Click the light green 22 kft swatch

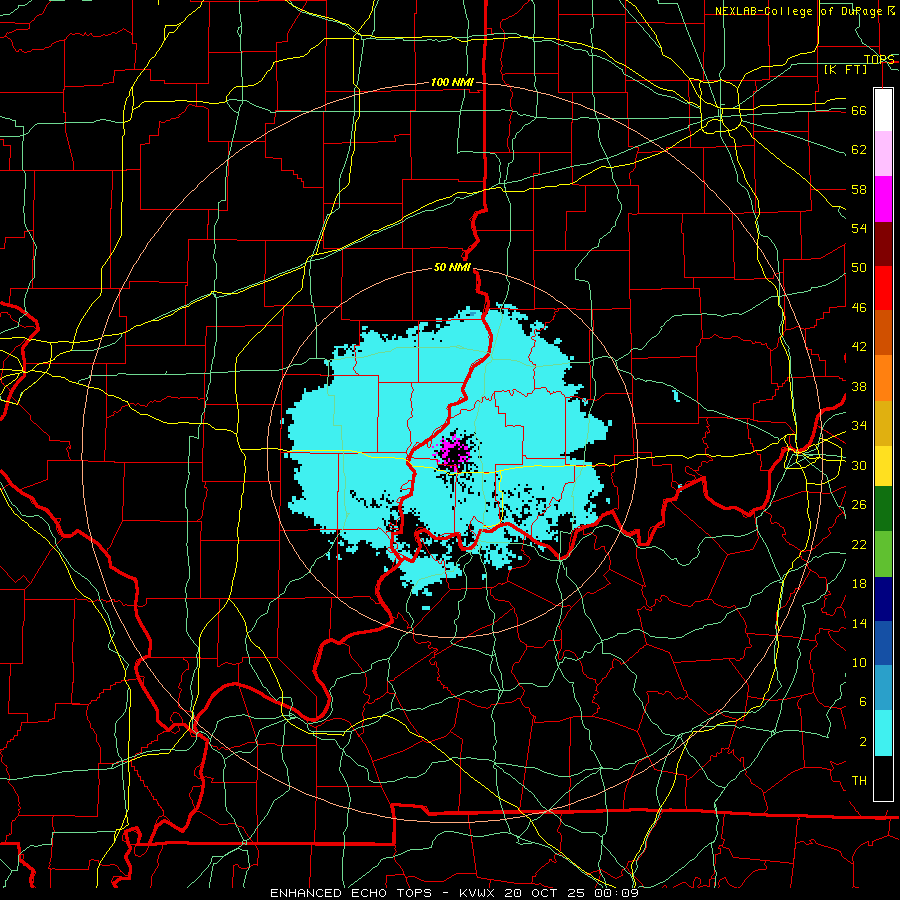pos(883,553)
